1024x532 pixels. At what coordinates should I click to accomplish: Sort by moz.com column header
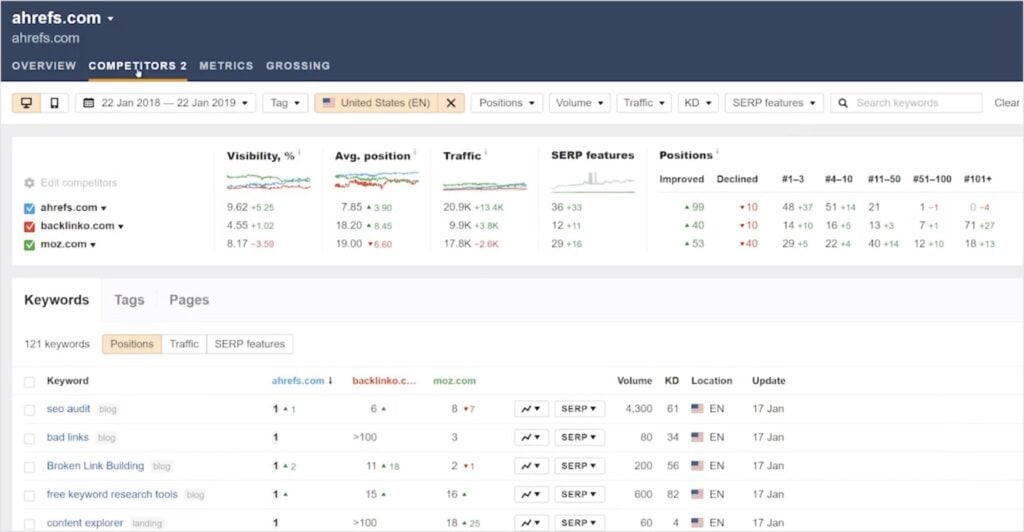455,381
